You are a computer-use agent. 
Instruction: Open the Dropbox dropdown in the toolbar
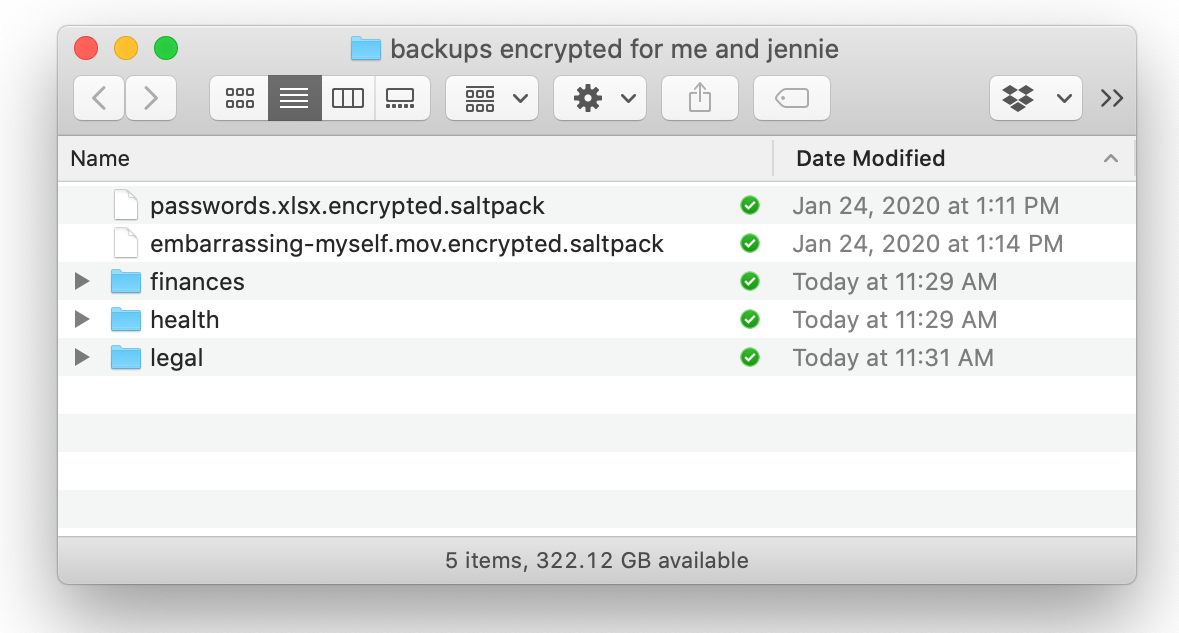(x=1035, y=97)
